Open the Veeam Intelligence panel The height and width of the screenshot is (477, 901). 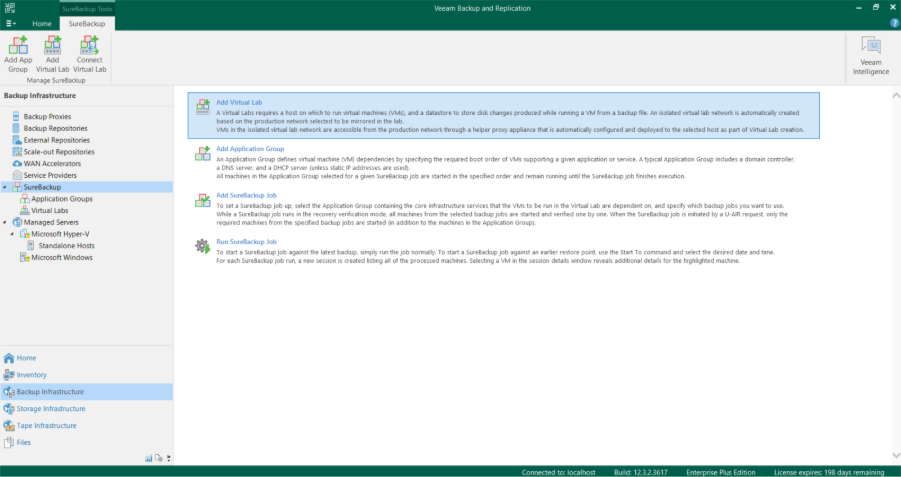870,53
